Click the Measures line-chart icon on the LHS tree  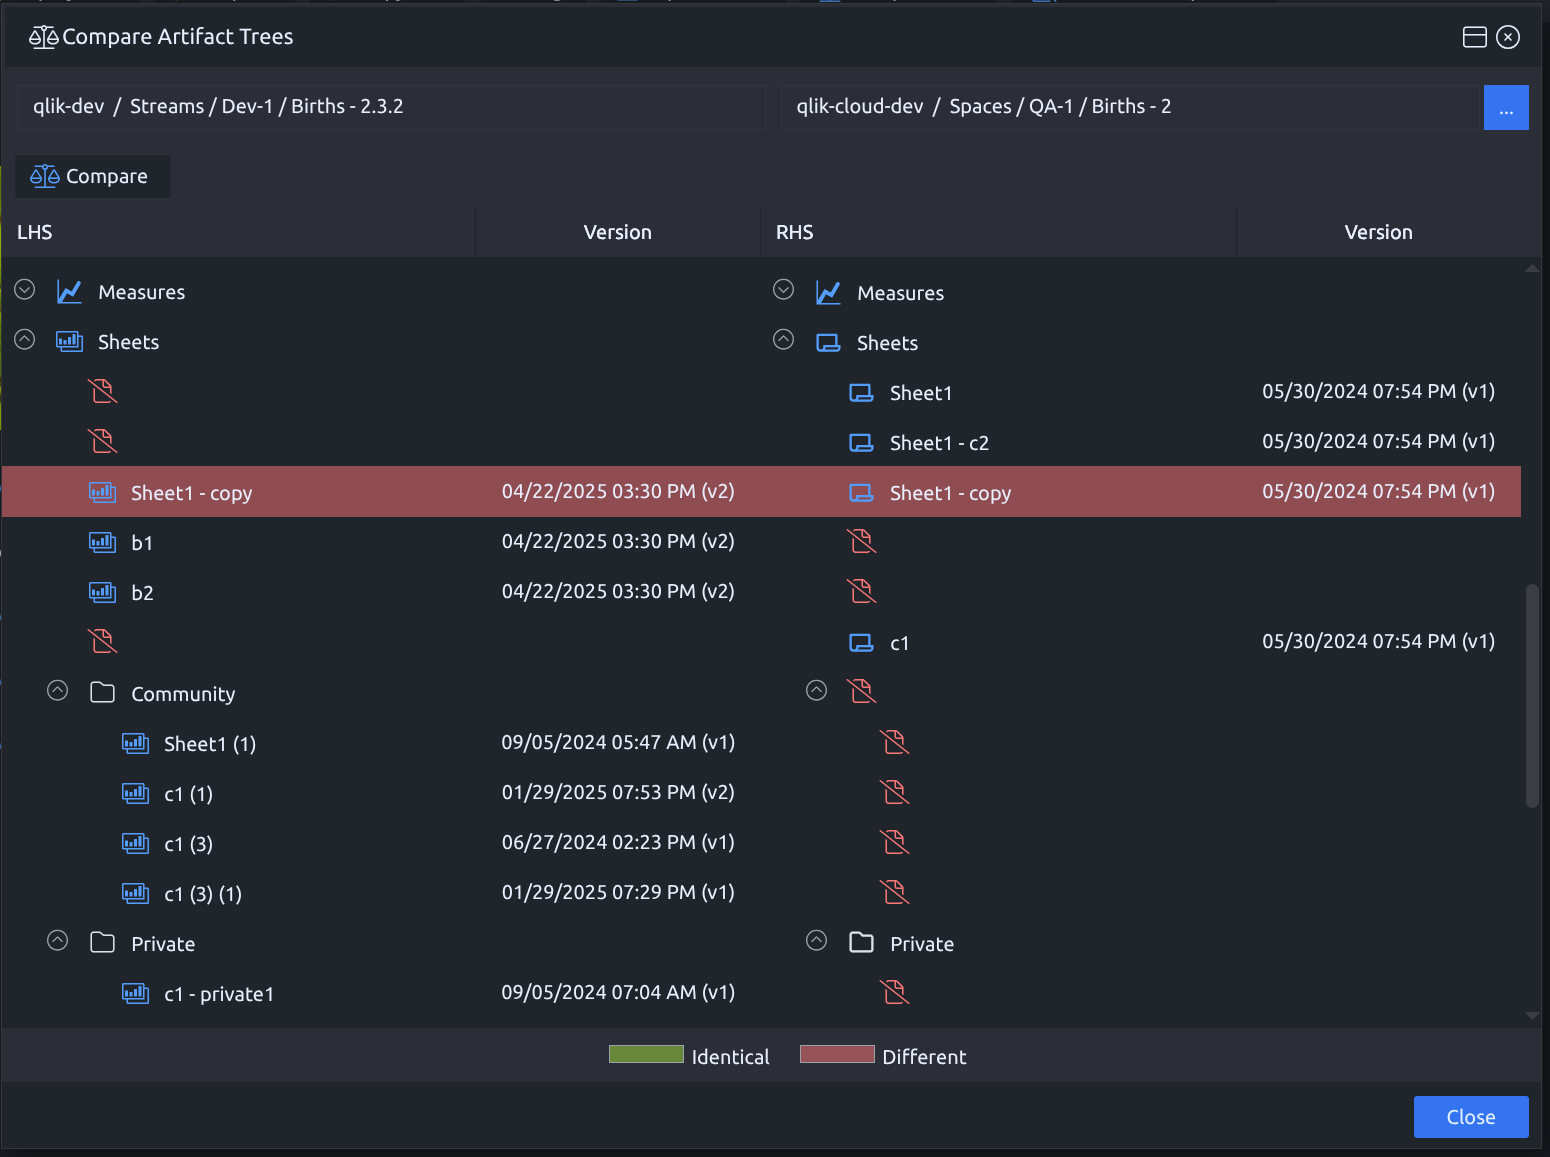[x=68, y=291]
